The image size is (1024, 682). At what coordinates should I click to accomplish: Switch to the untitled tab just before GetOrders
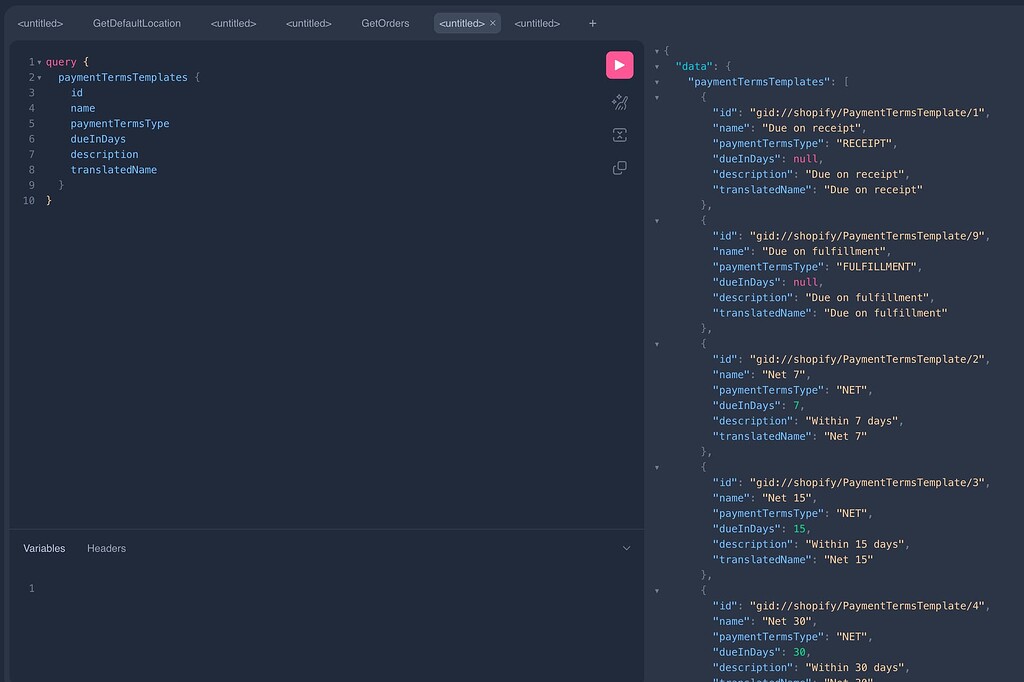click(309, 23)
